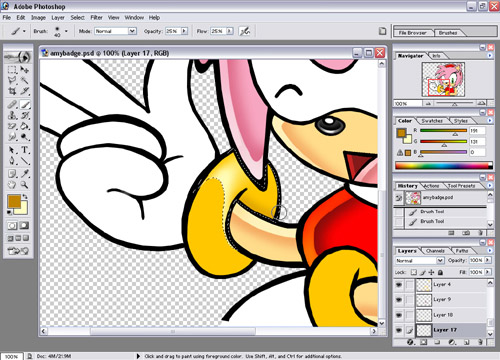Switch to the Channels tab
The height and width of the screenshot is (360, 500).
(435, 251)
